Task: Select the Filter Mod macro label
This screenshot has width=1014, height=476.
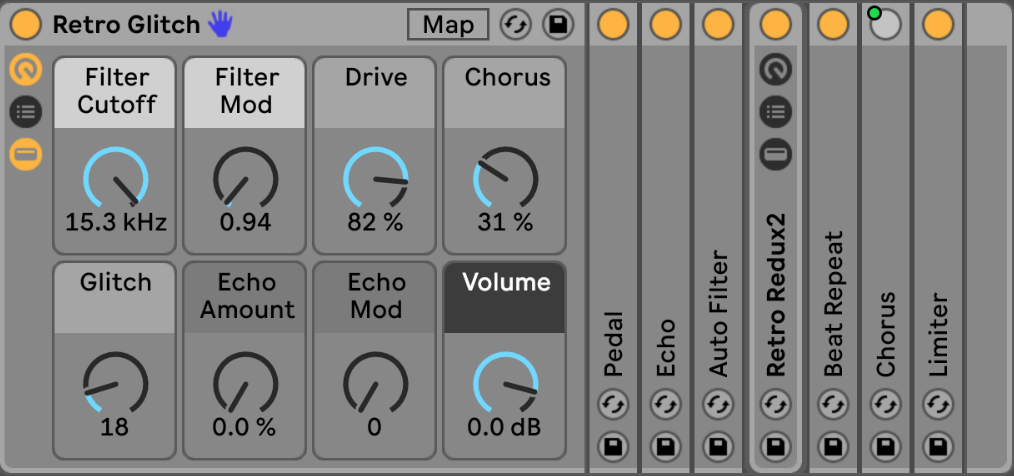Action: pos(245,92)
